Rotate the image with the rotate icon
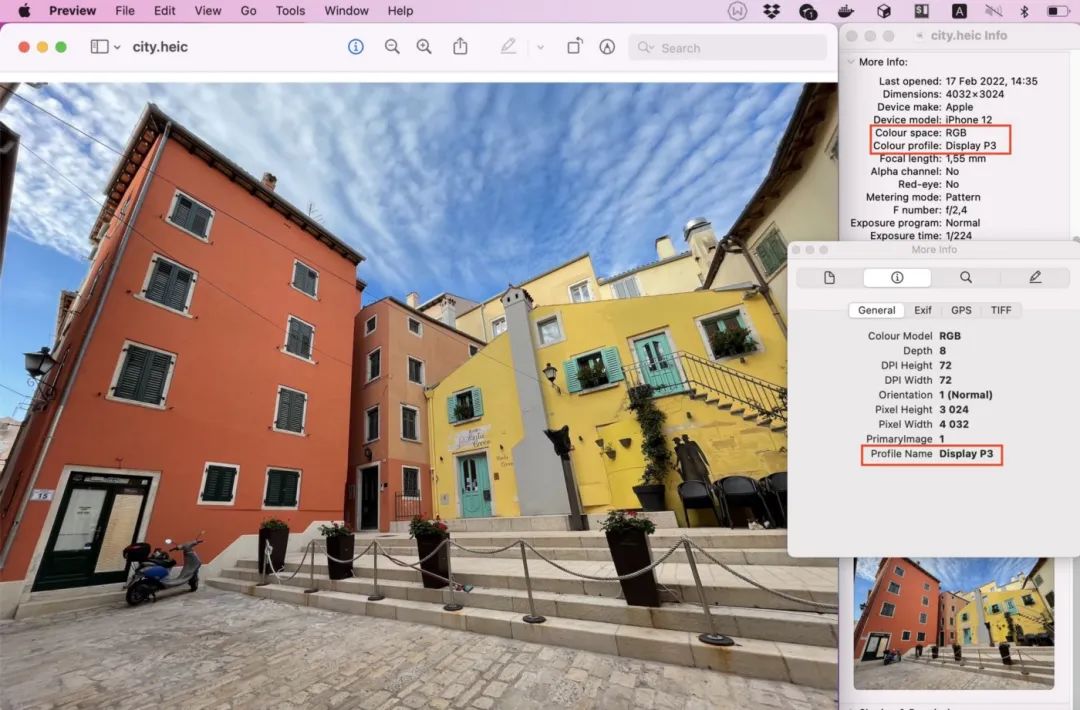The width and height of the screenshot is (1080, 710). click(x=574, y=46)
